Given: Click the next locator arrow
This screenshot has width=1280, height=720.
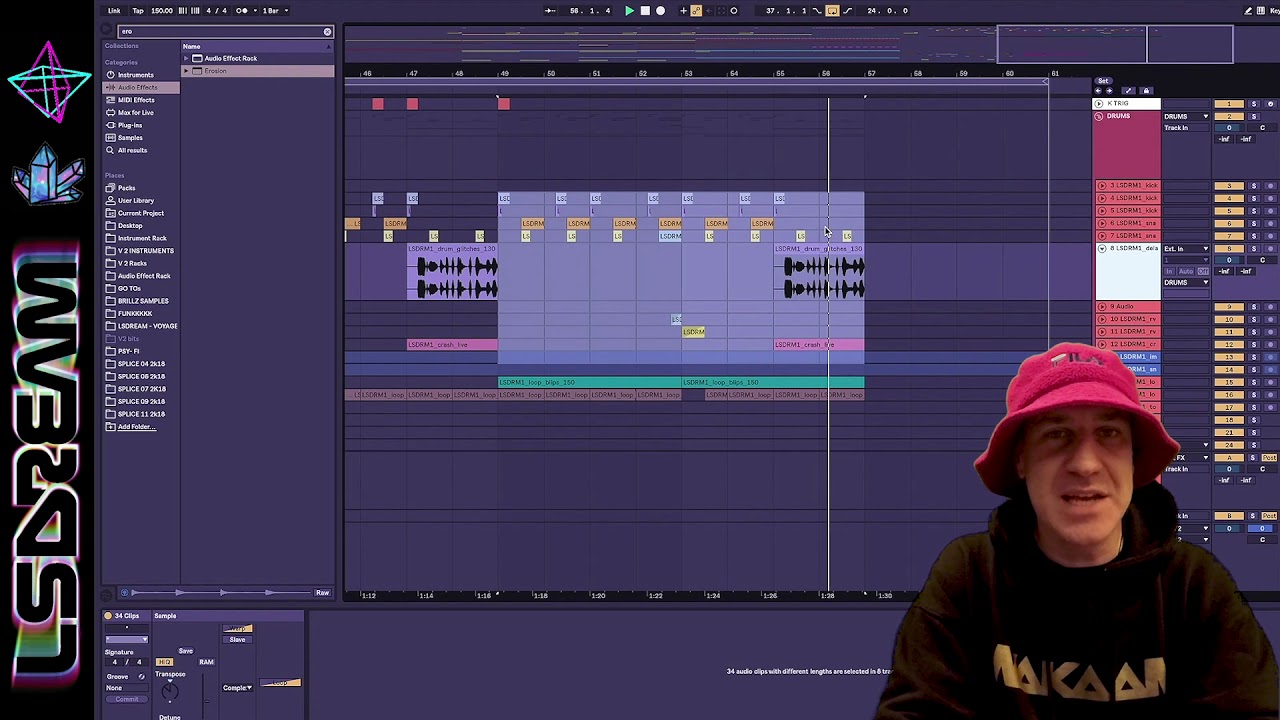Looking at the screenshot, I should click(1110, 91).
